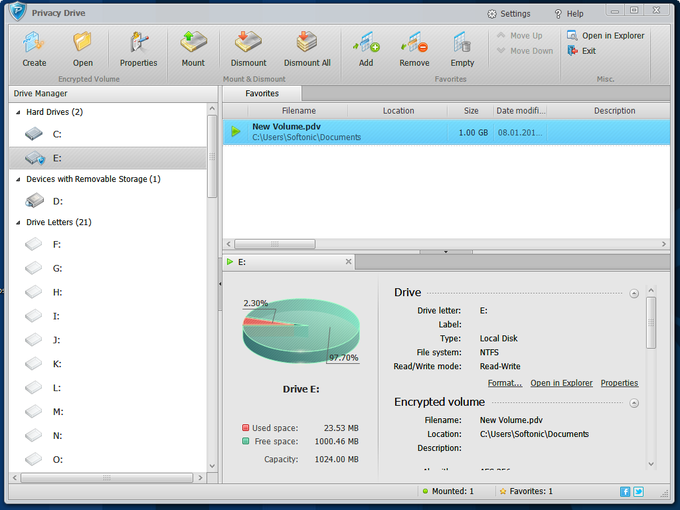This screenshot has width=680, height=510.
Task: Click the Remove favorite icon
Action: (414, 42)
